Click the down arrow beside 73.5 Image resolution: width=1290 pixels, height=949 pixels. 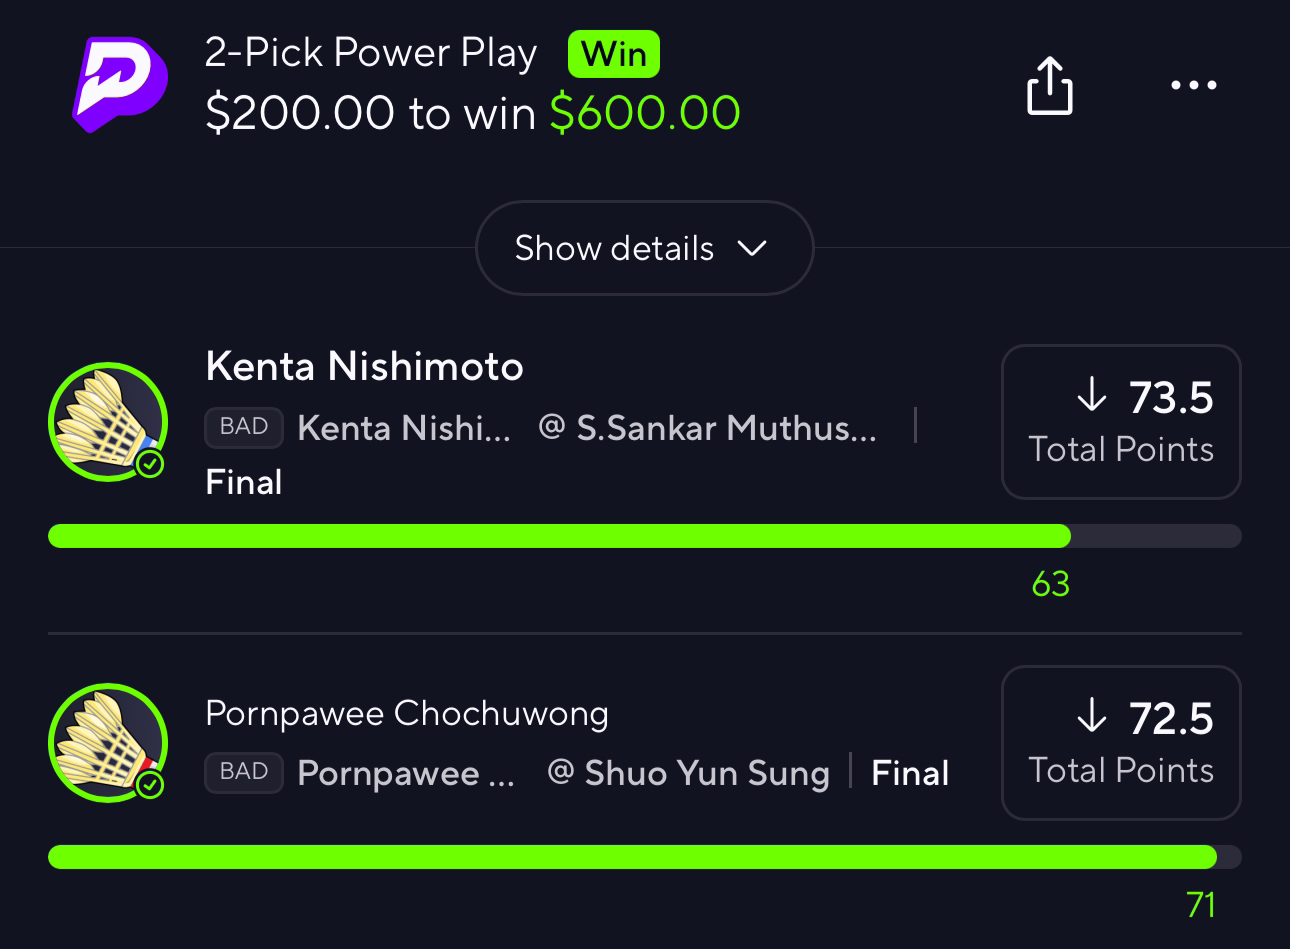click(x=1092, y=396)
